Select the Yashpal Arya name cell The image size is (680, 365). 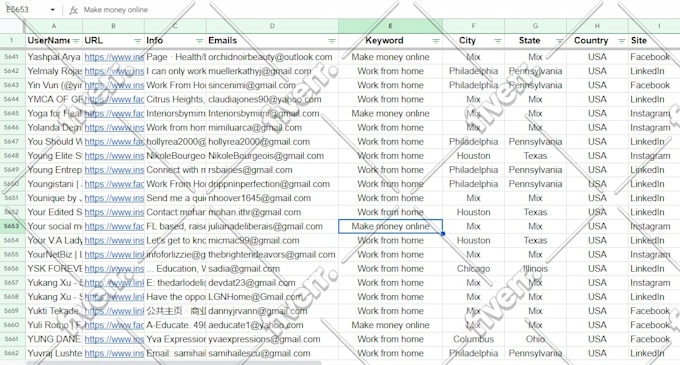click(x=54, y=57)
